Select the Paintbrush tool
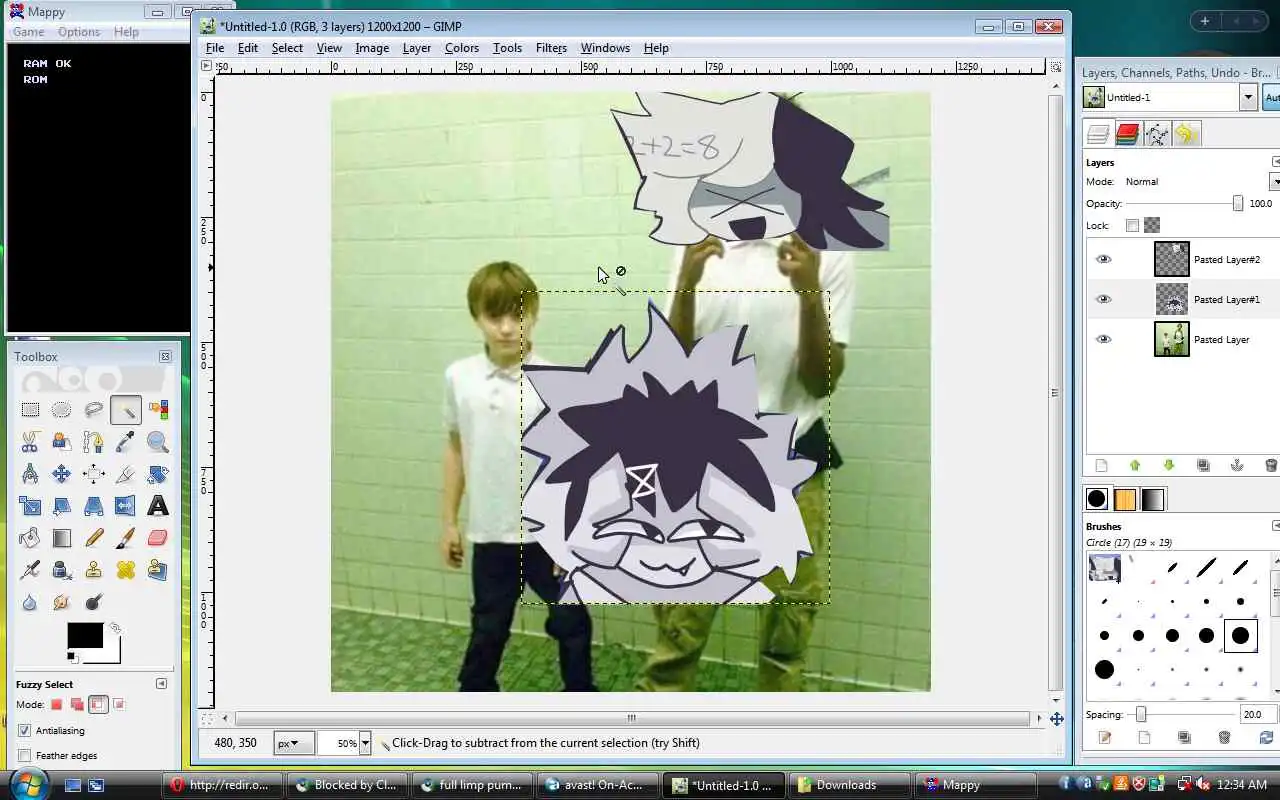The image size is (1280, 800). (x=126, y=538)
